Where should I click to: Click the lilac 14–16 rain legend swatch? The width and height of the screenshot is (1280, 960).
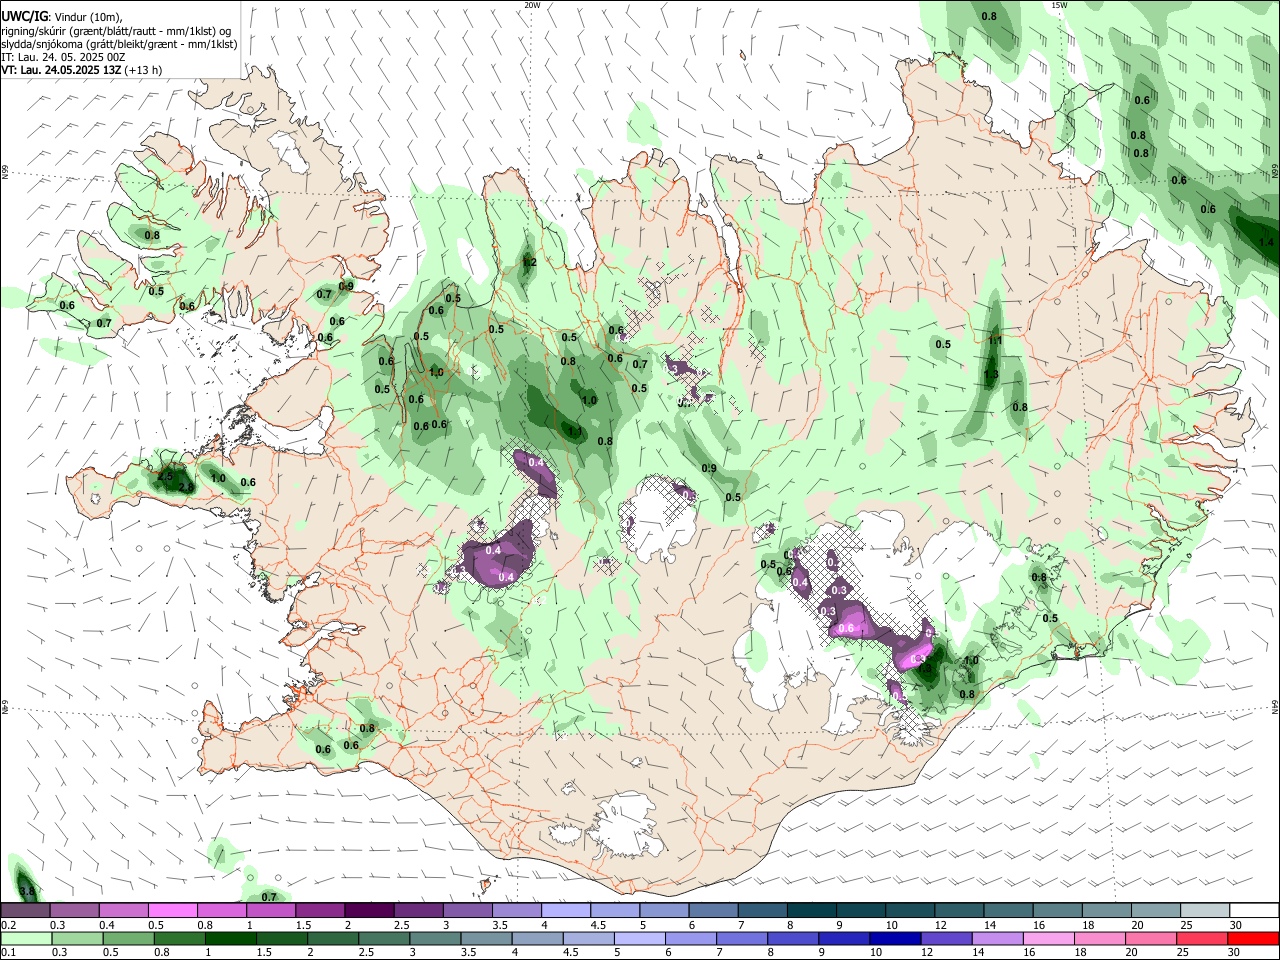point(997,938)
